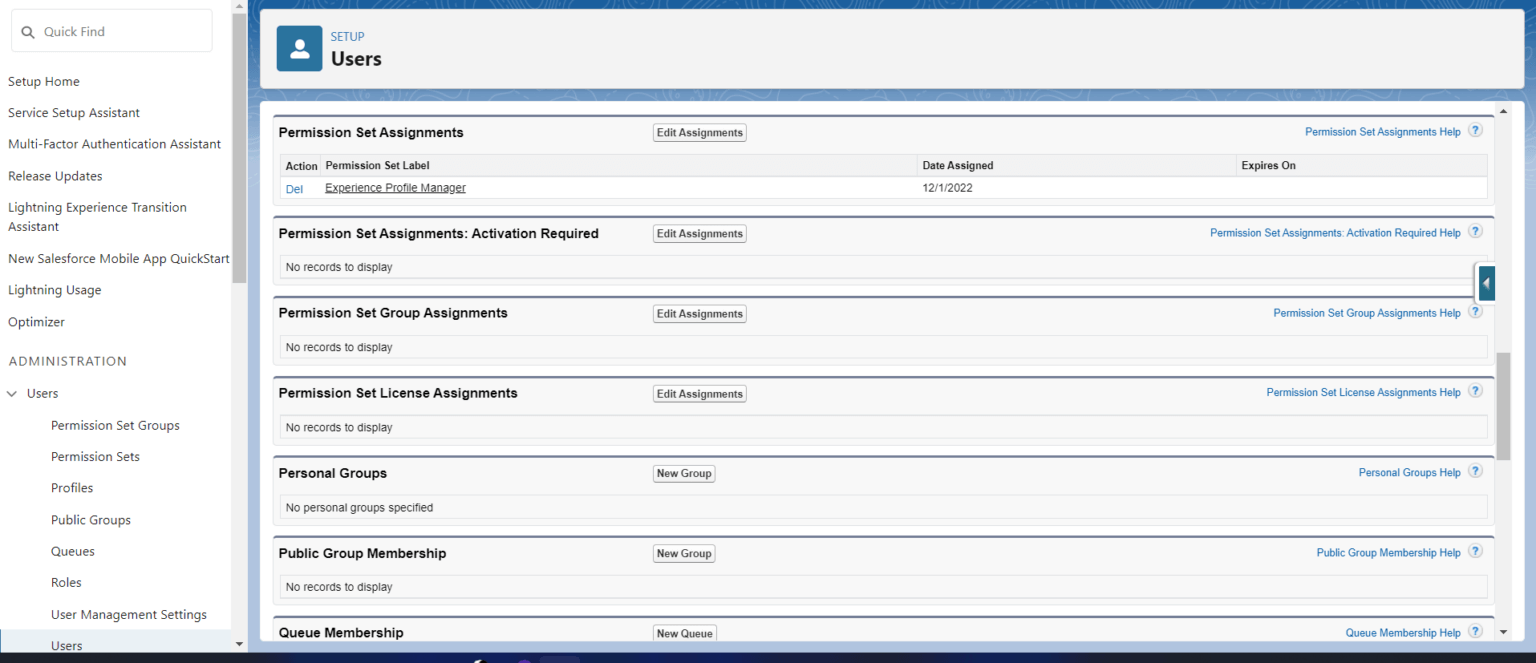Open help for Personal Groups section
This screenshot has width=1536, height=663.
[x=1475, y=471]
